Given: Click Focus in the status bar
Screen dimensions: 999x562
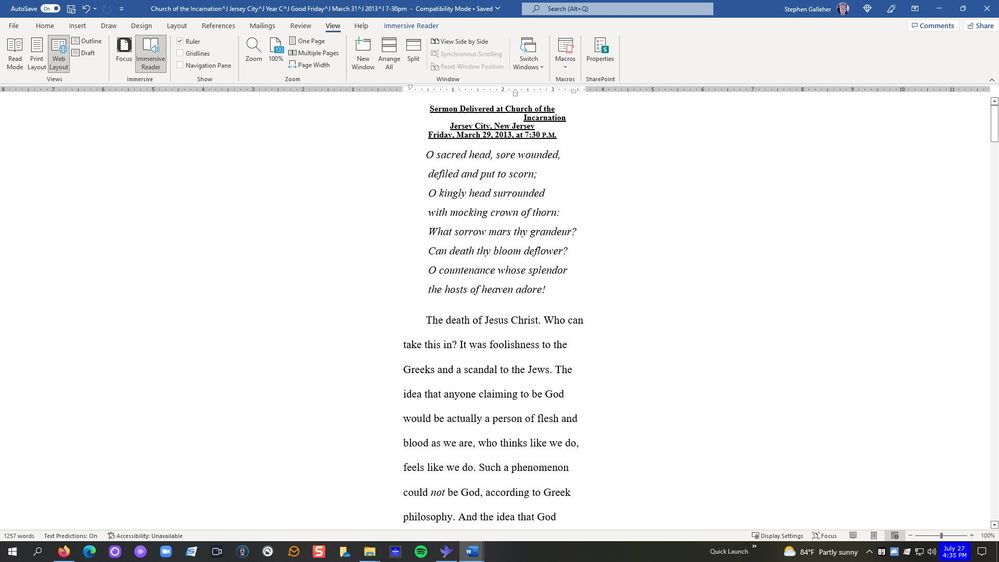Looking at the screenshot, I should (x=824, y=536).
